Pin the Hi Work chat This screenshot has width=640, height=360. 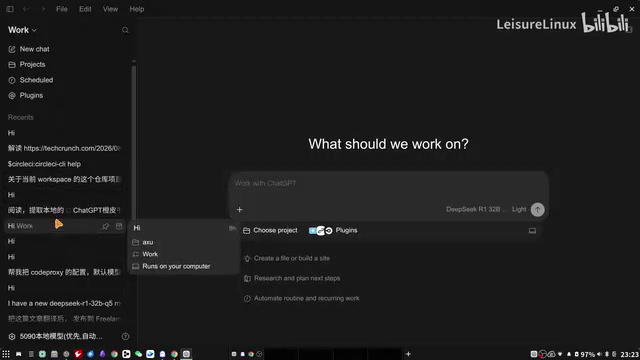pyautogui.click(x=105, y=226)
